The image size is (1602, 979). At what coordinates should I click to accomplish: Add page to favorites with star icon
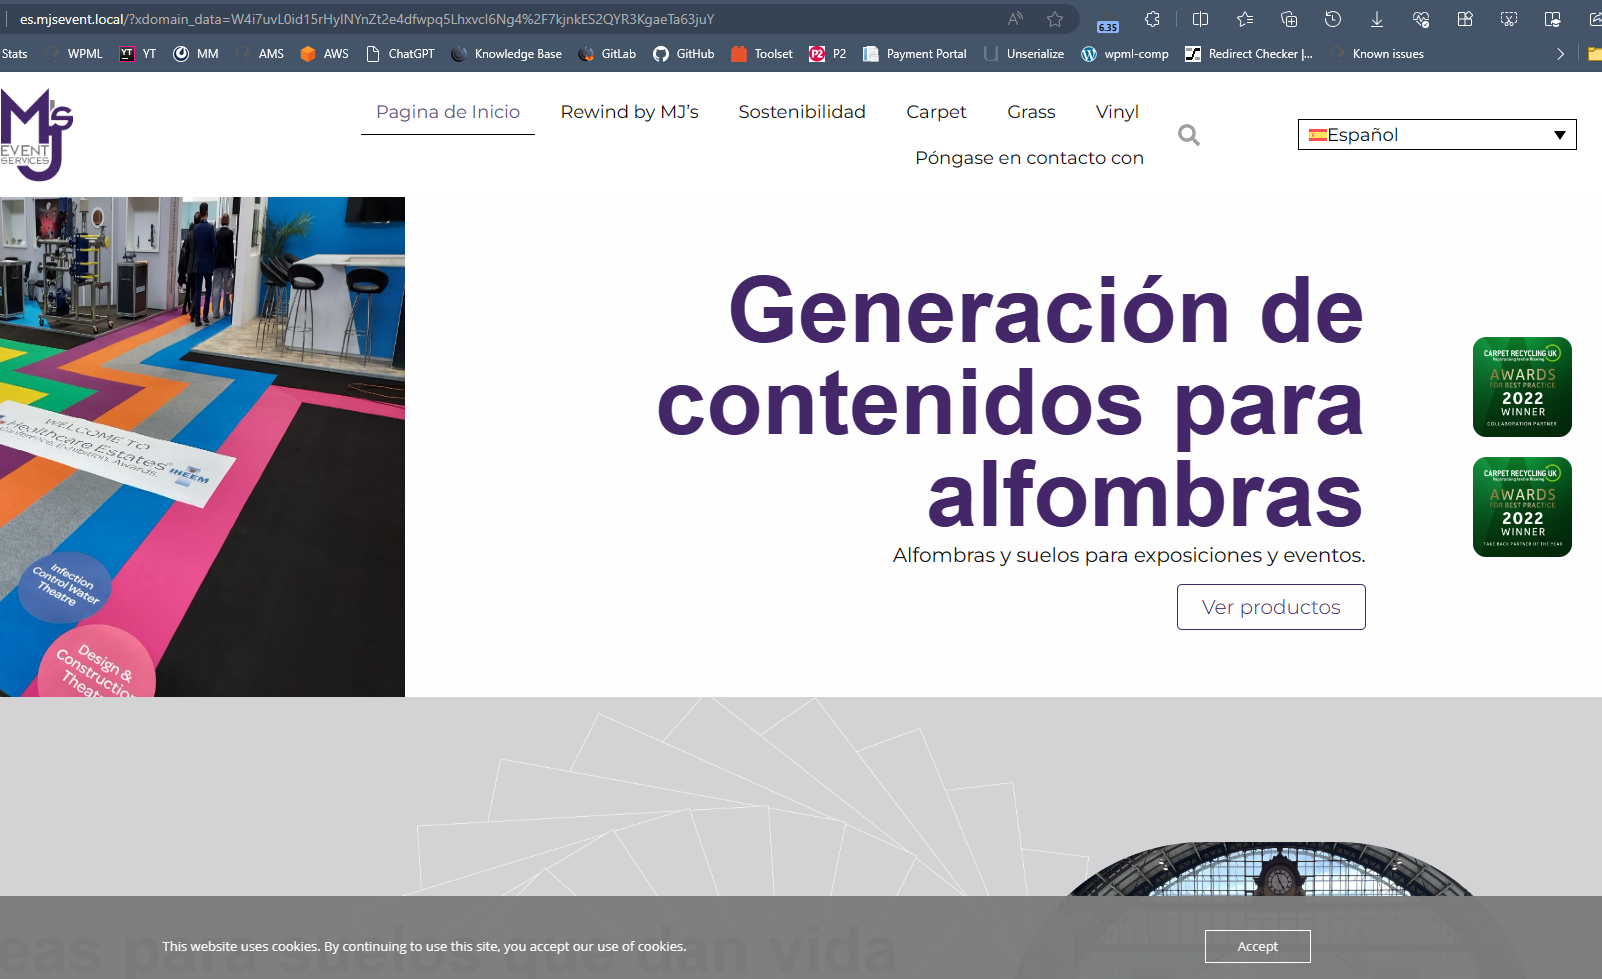(1055, 19)
